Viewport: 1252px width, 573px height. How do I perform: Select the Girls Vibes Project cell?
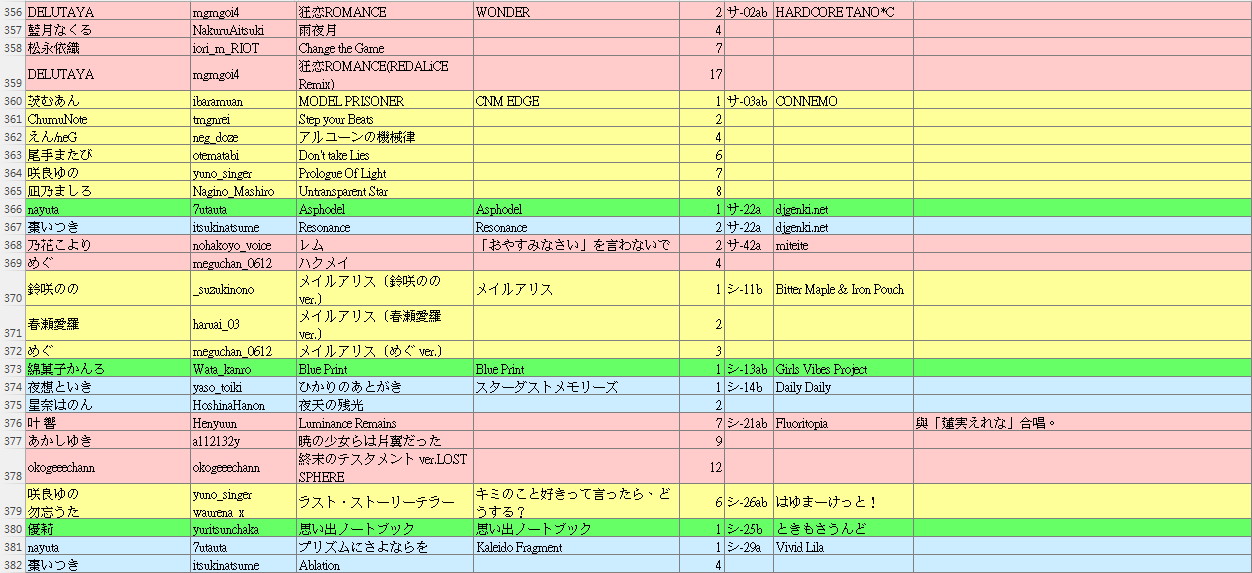coord(842,369)
